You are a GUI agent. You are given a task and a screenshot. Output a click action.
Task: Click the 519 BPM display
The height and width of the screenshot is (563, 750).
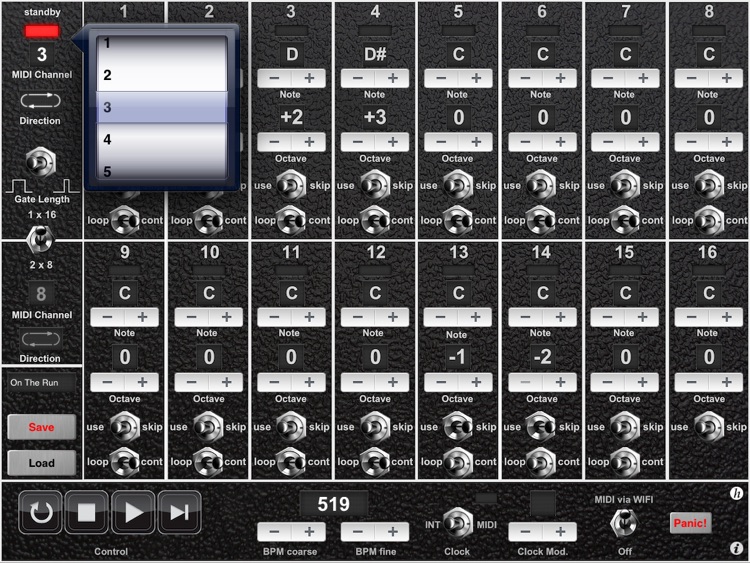[x=333, y=504]
